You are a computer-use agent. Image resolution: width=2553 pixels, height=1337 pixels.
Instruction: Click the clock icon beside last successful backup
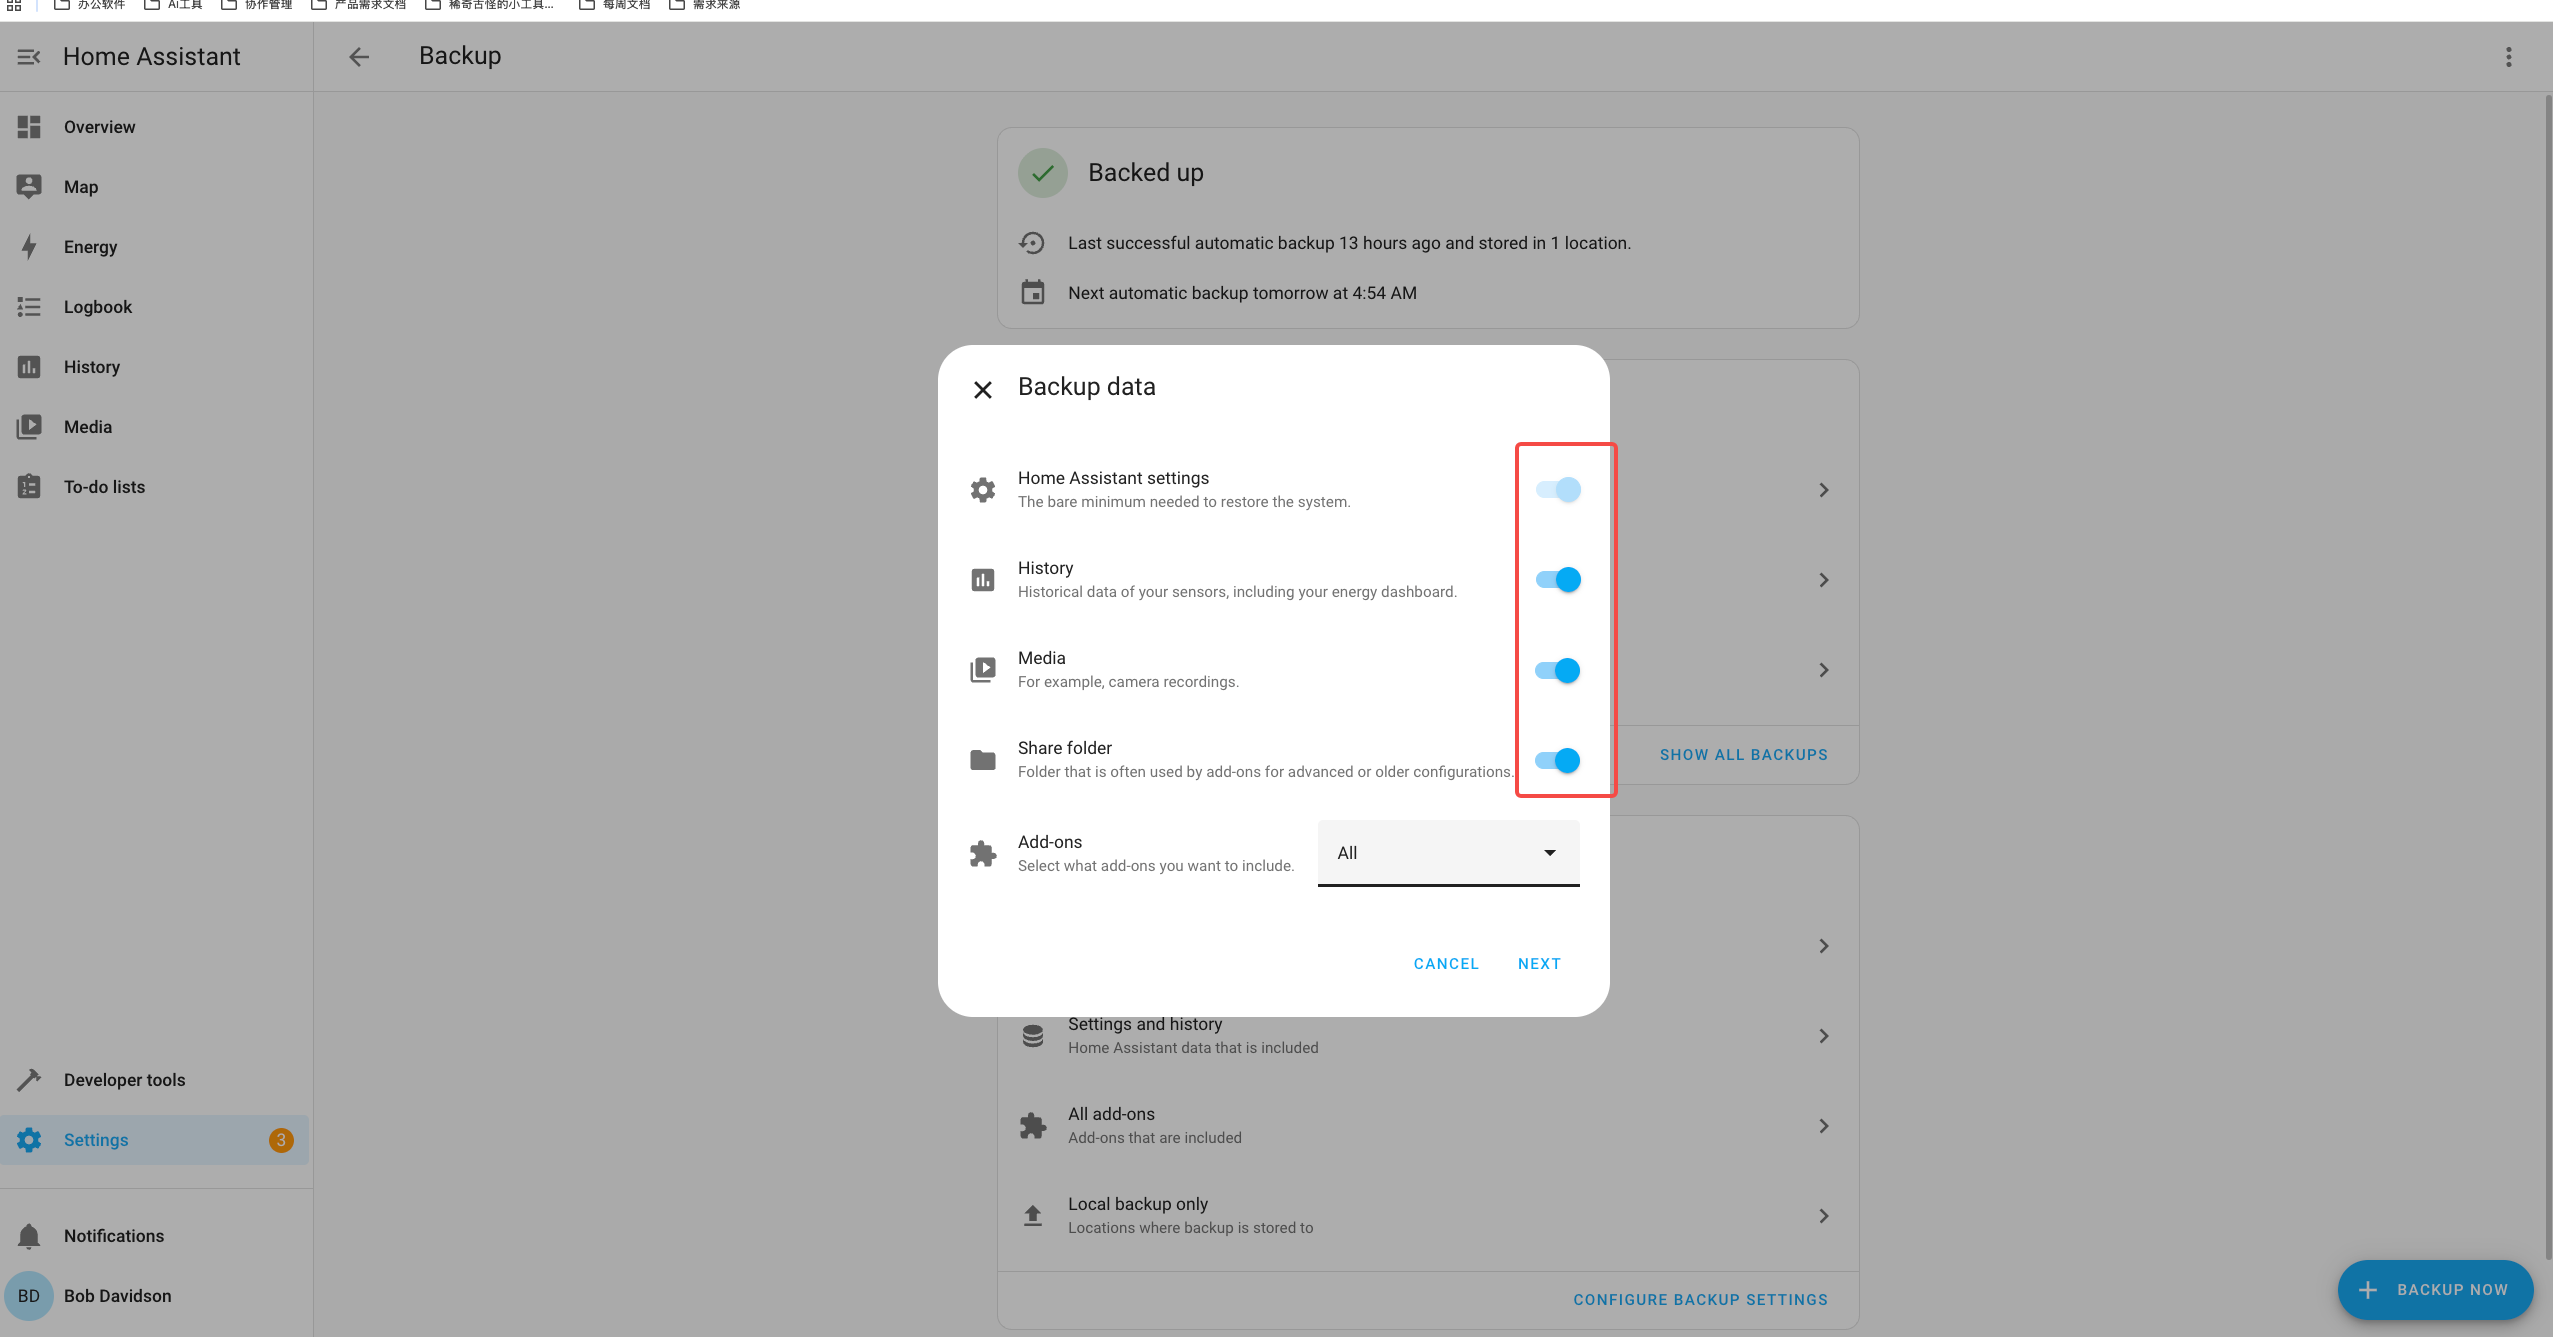click(x=1032, y=243)
